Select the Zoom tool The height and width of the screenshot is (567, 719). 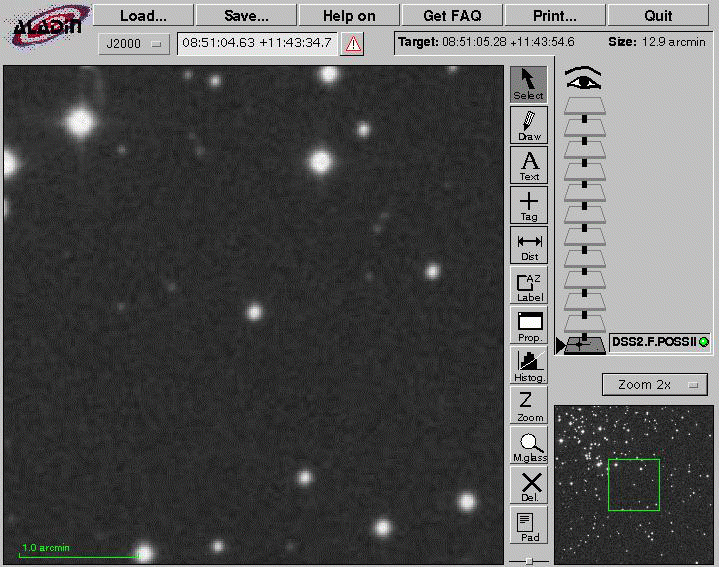(529, 405)
